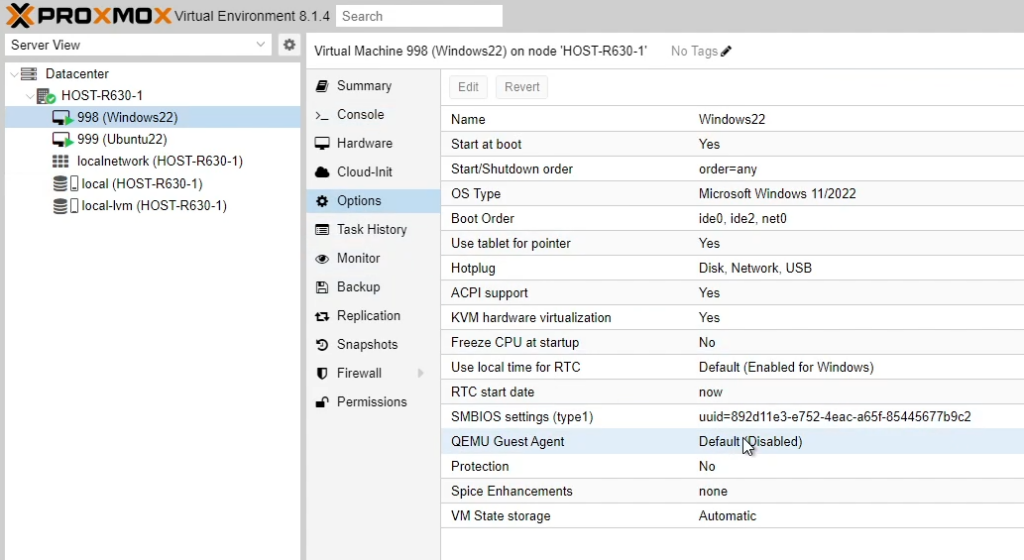1024x560 pixels.
Task: Select the ACPI support row
Action: [x=733, y=293]
